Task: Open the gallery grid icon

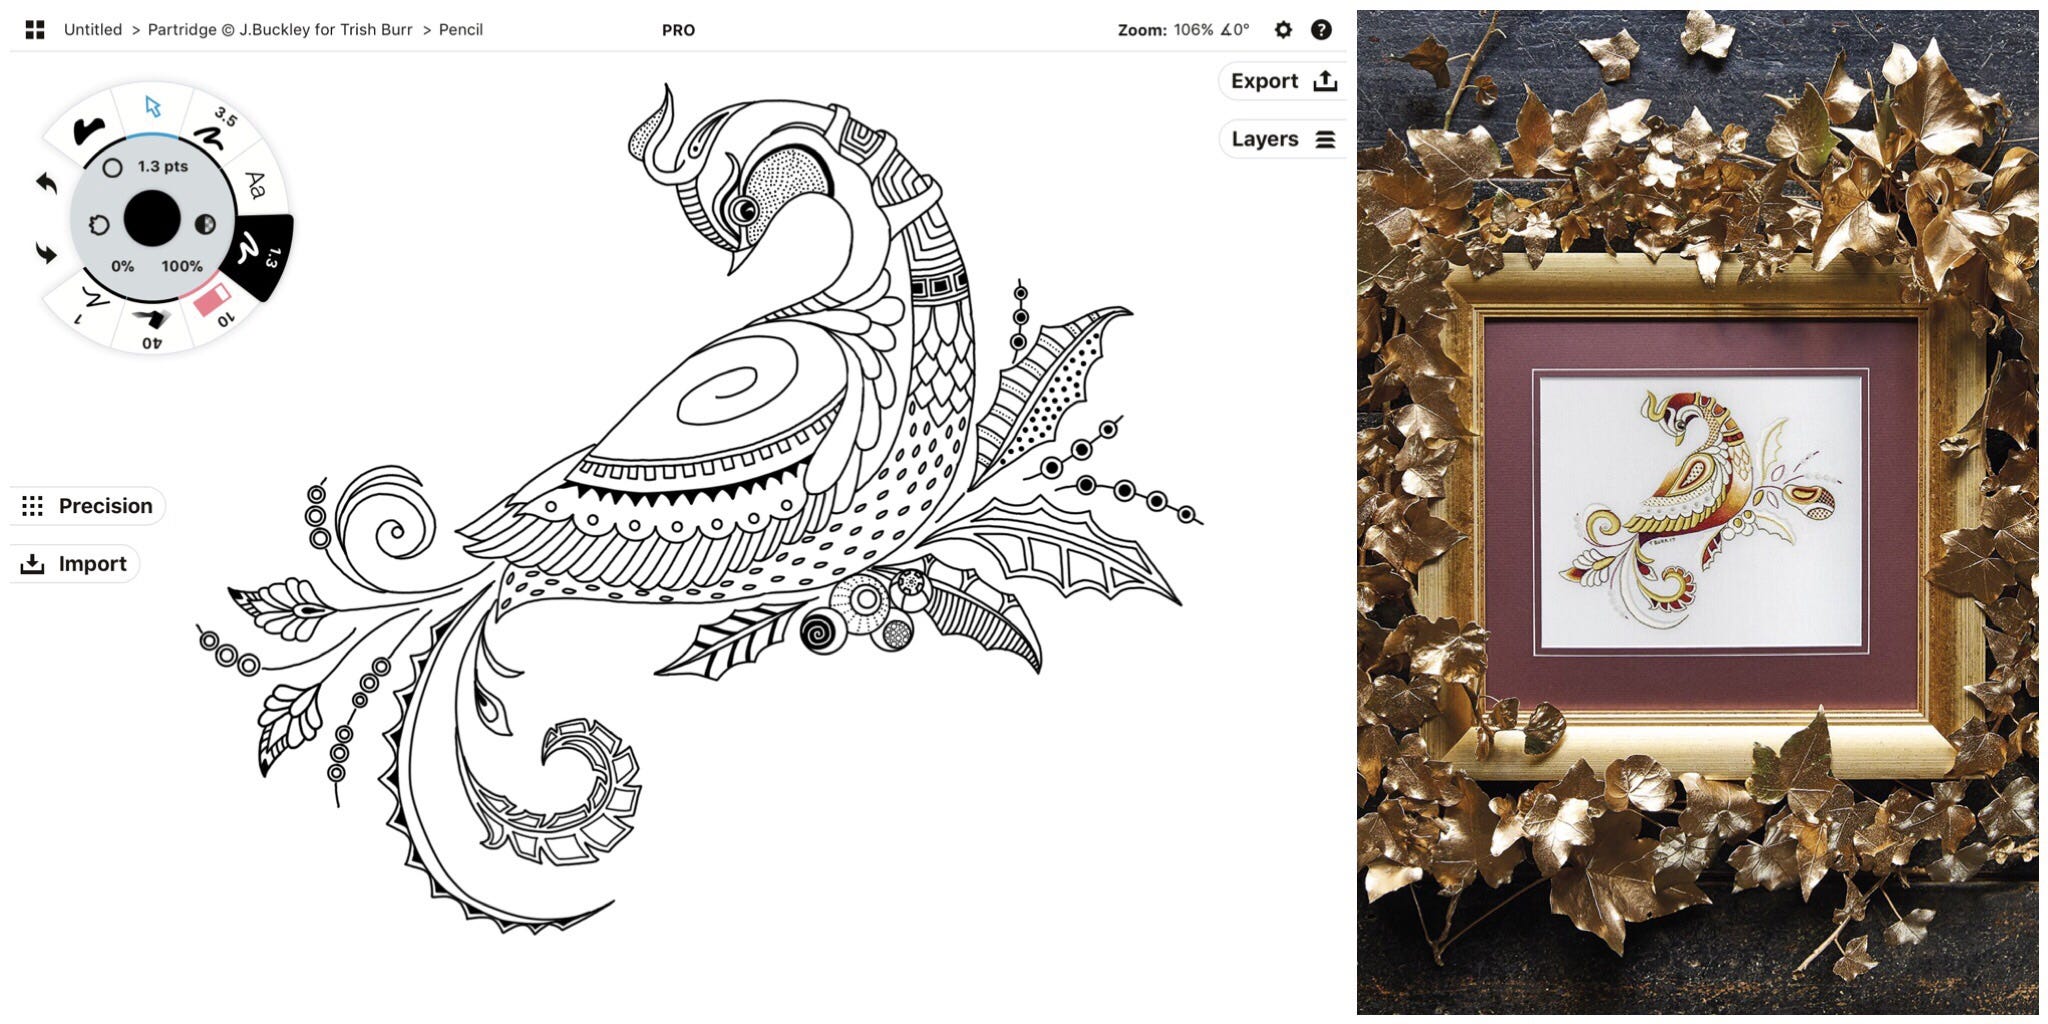Action: tap(35, 30)
